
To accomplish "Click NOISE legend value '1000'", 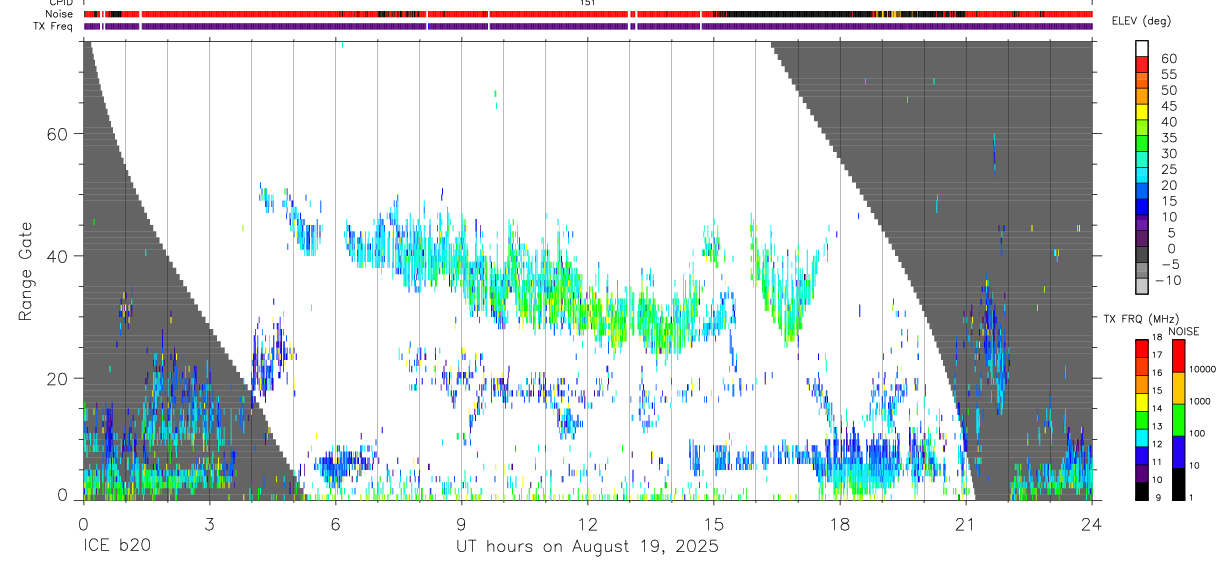I will [1200, 401].
